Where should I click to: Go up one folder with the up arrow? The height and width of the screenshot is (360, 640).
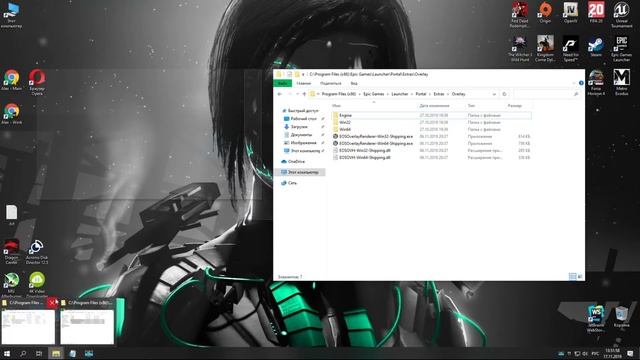pyautogui.click(x=304, y=94)
